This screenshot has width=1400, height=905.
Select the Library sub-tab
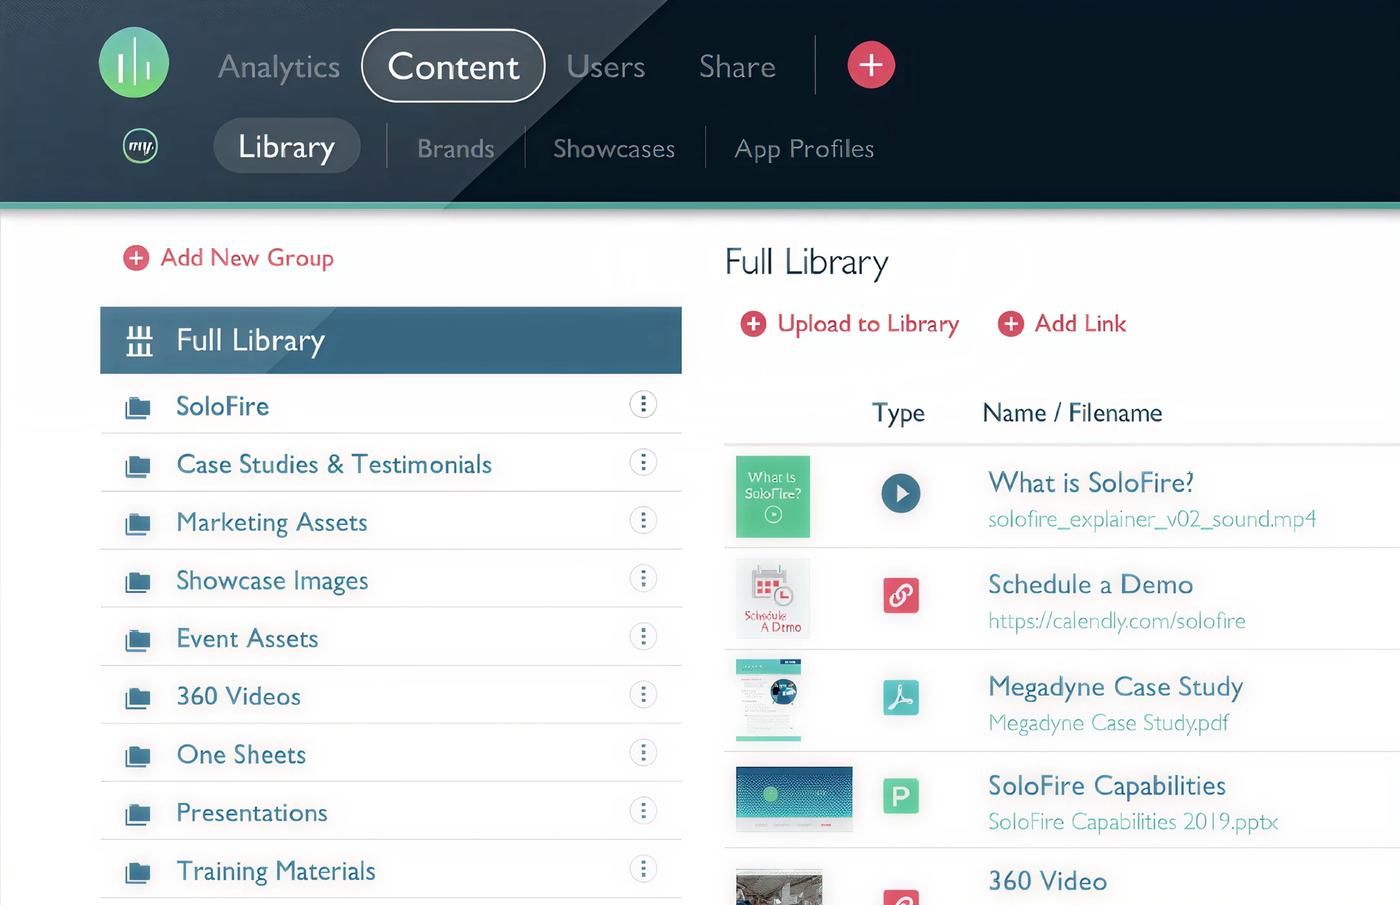287,146
